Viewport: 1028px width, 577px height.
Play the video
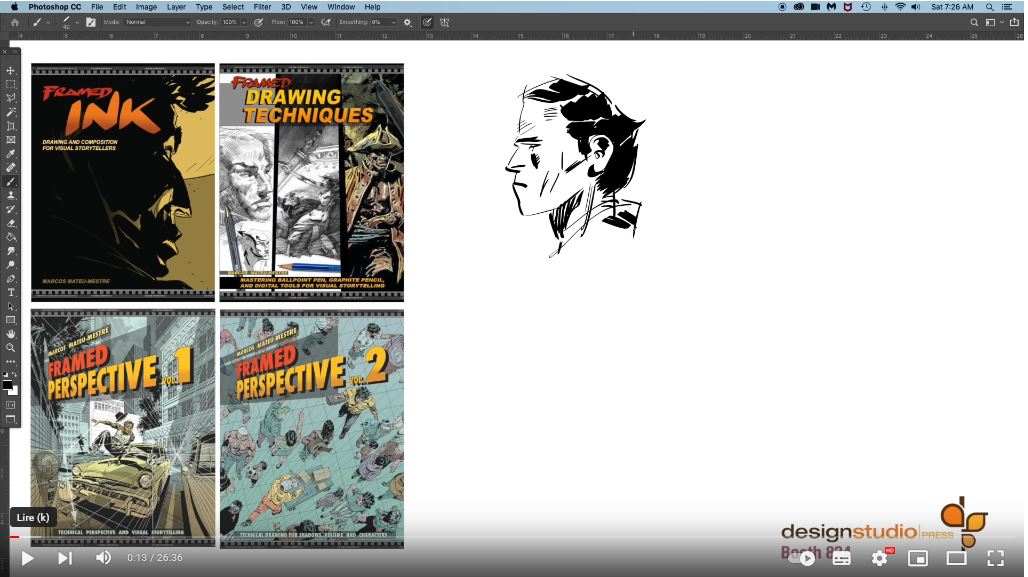click(28, 558)
